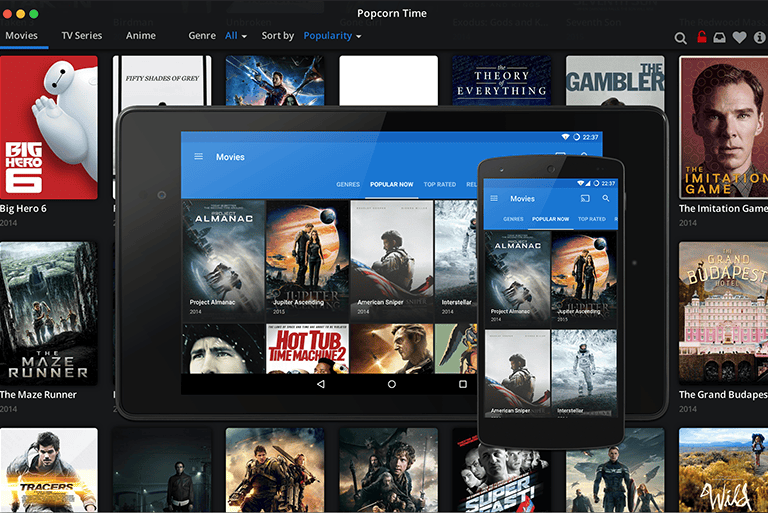Select POPULAR NOW tab on the tablet

point(392,185)
